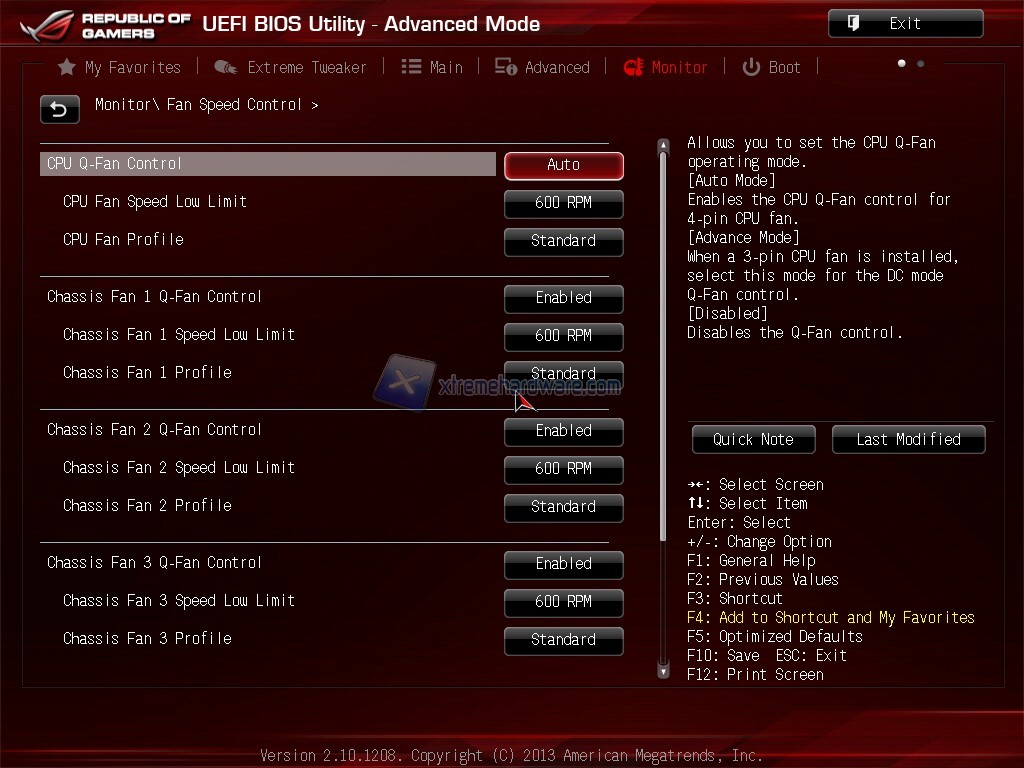
Task: Click the Advanced tab settings icon
Action: coord(505,67)
